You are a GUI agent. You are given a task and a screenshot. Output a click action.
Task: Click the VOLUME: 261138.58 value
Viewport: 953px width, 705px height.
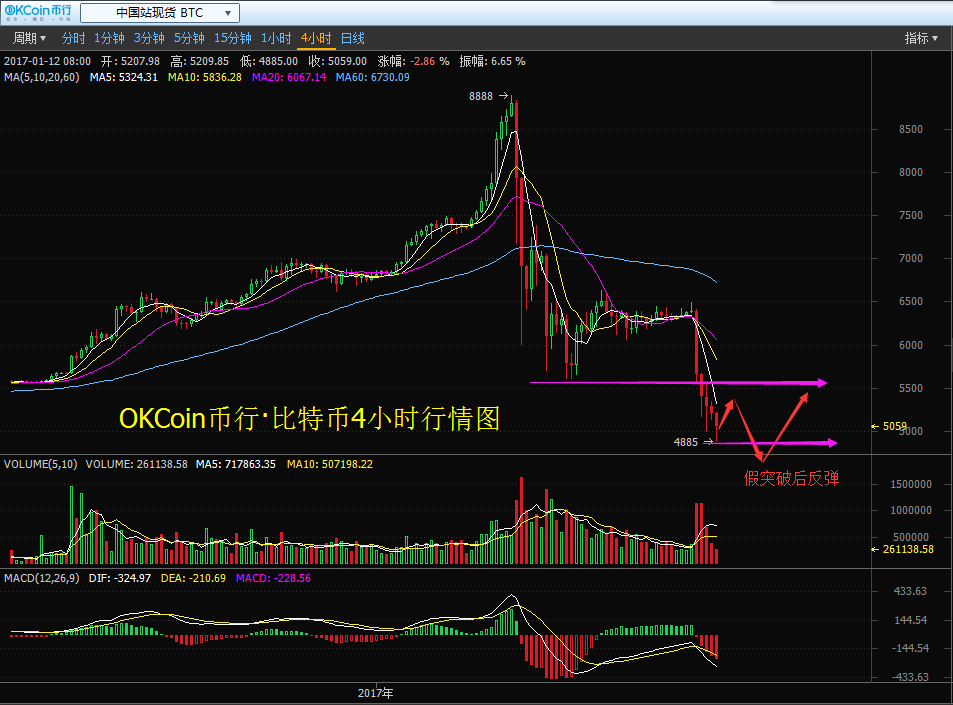point(136,464)
